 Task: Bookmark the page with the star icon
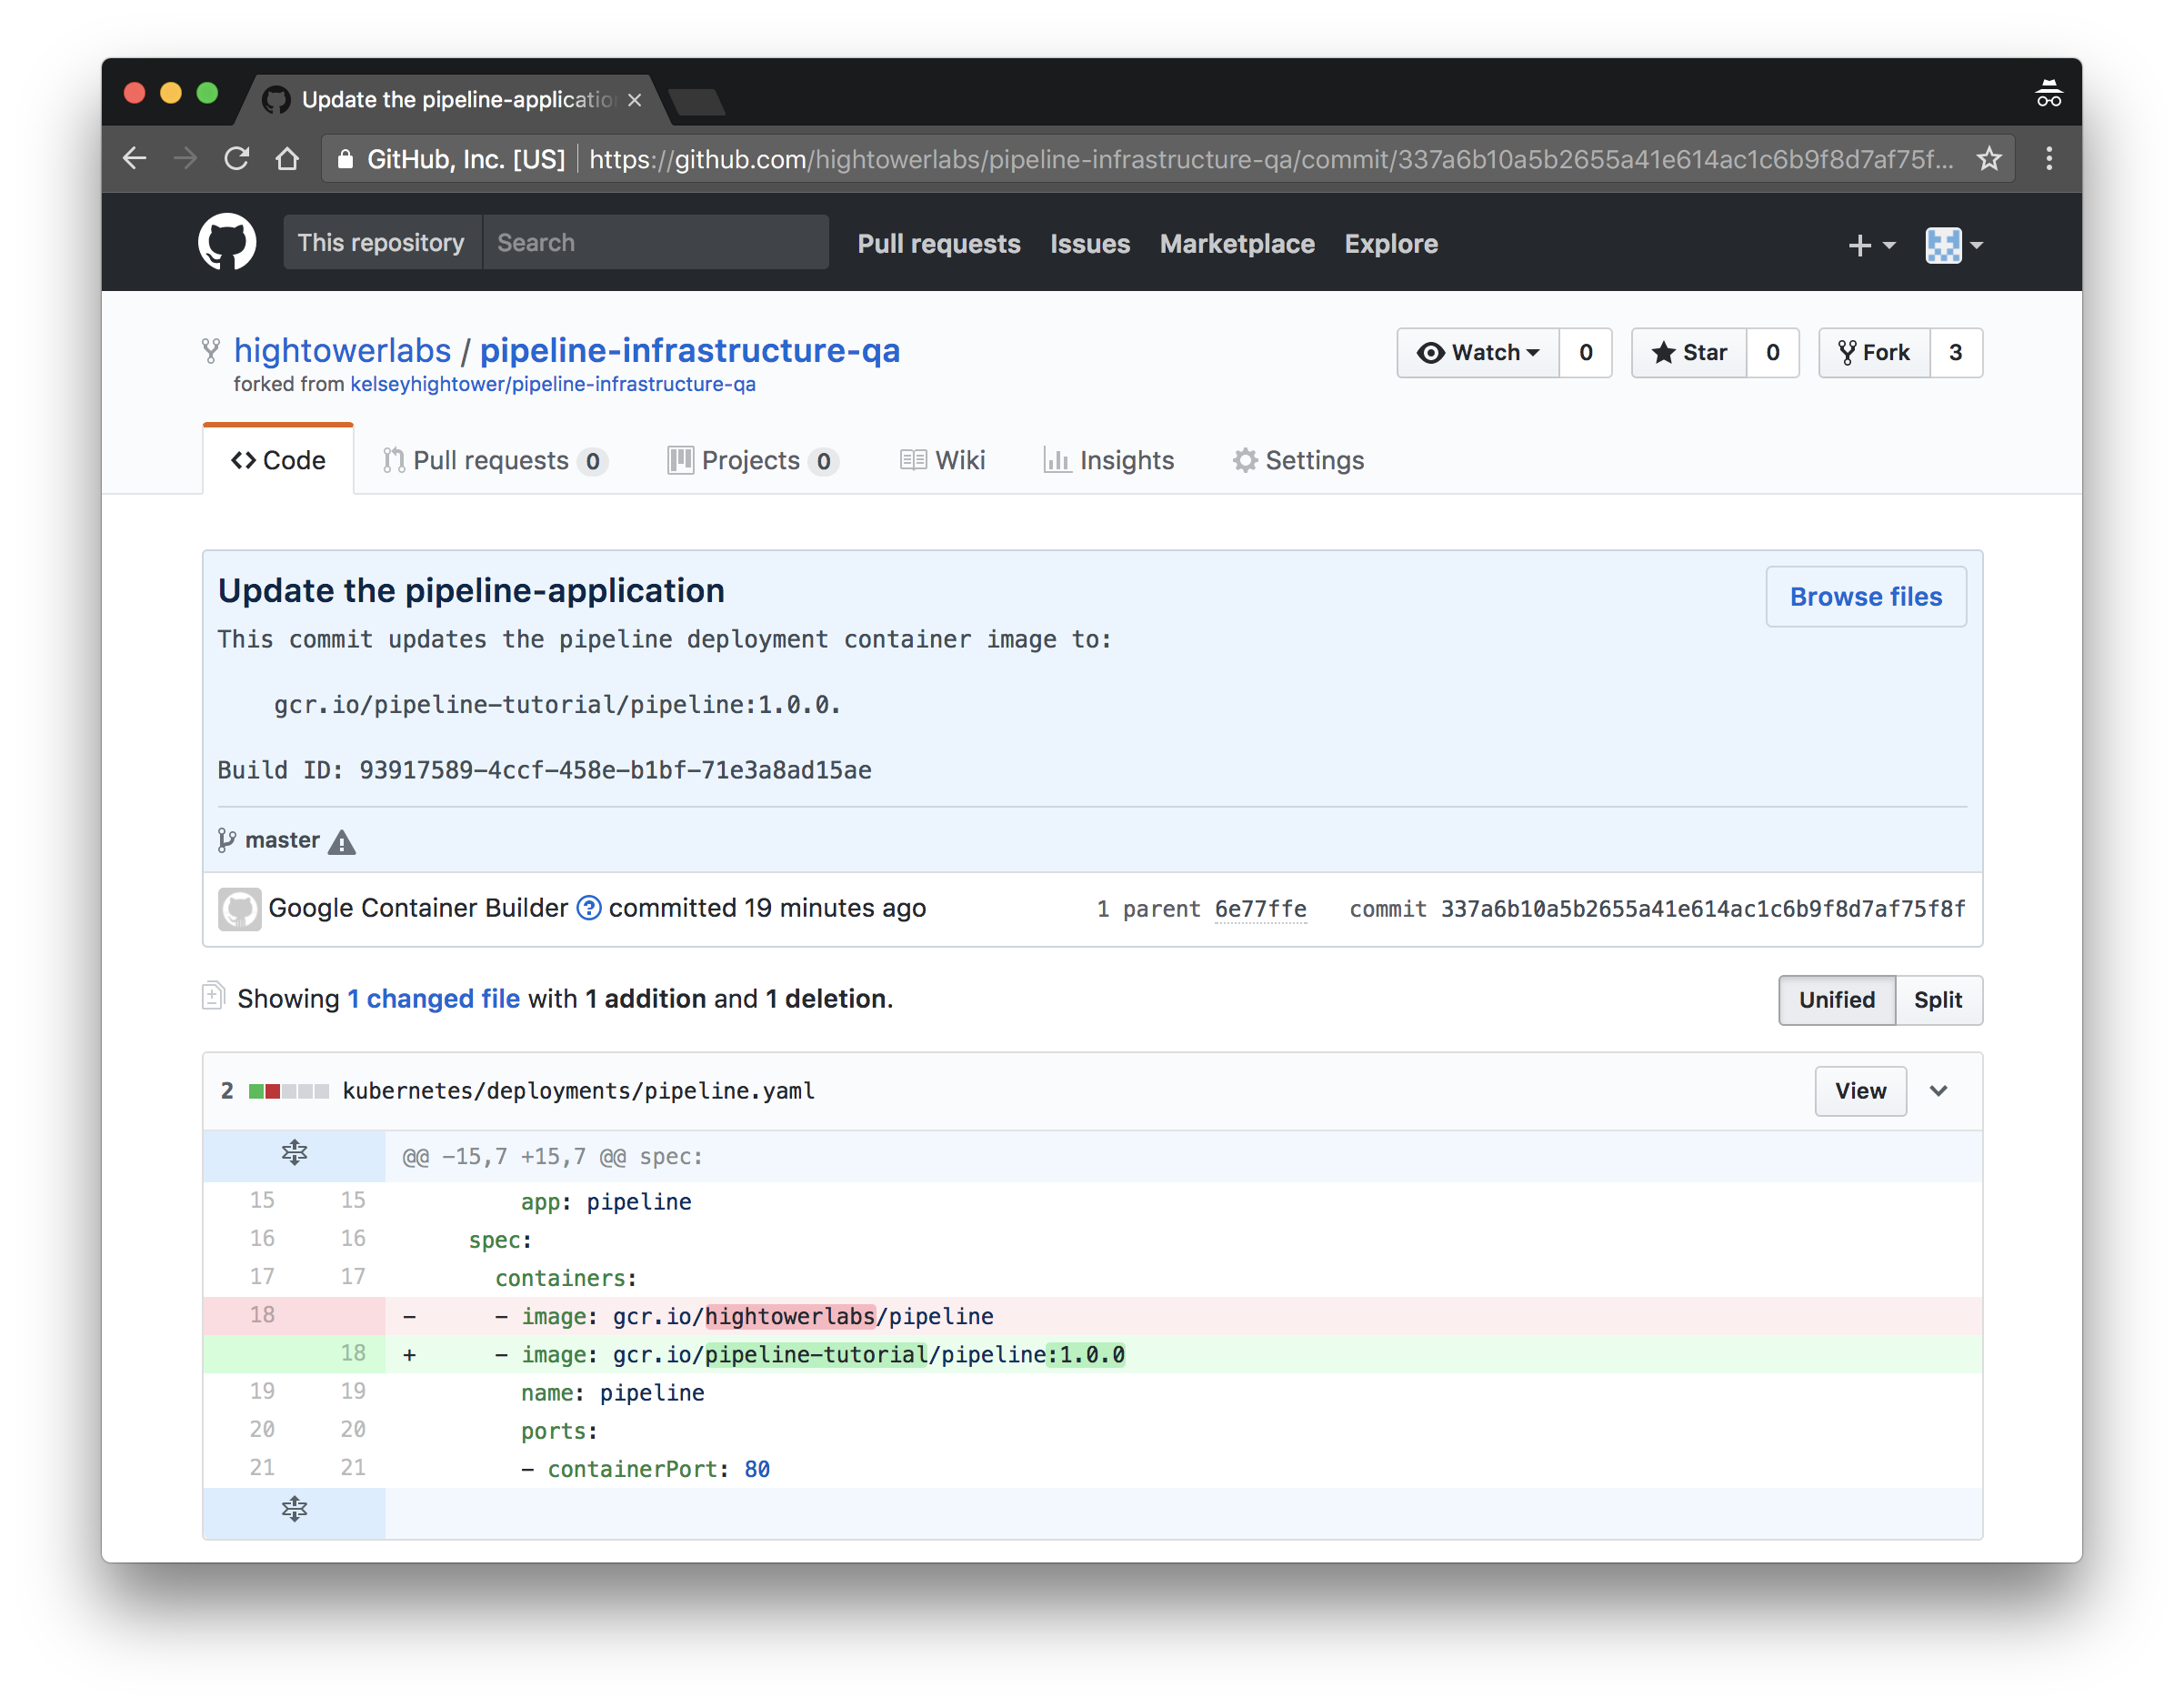click(x=1989, y=159)
